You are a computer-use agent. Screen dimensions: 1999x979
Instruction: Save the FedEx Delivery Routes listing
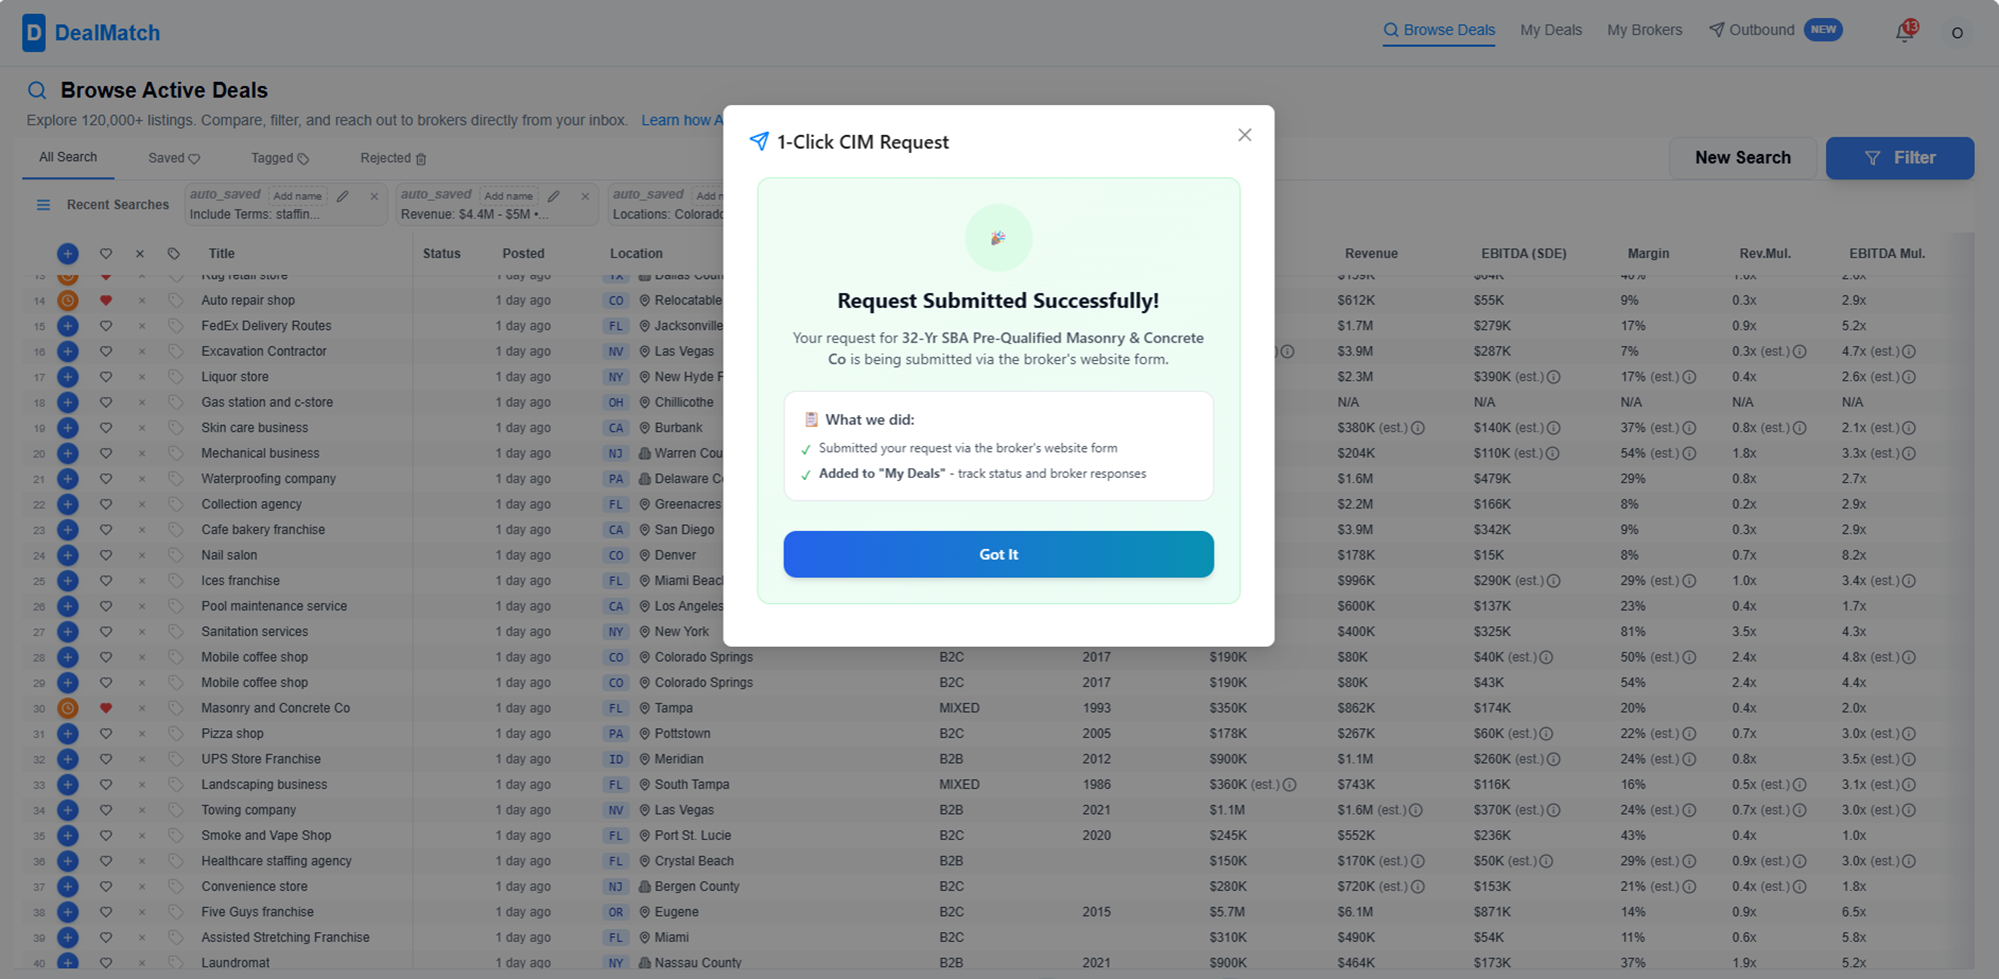point(106,326)
